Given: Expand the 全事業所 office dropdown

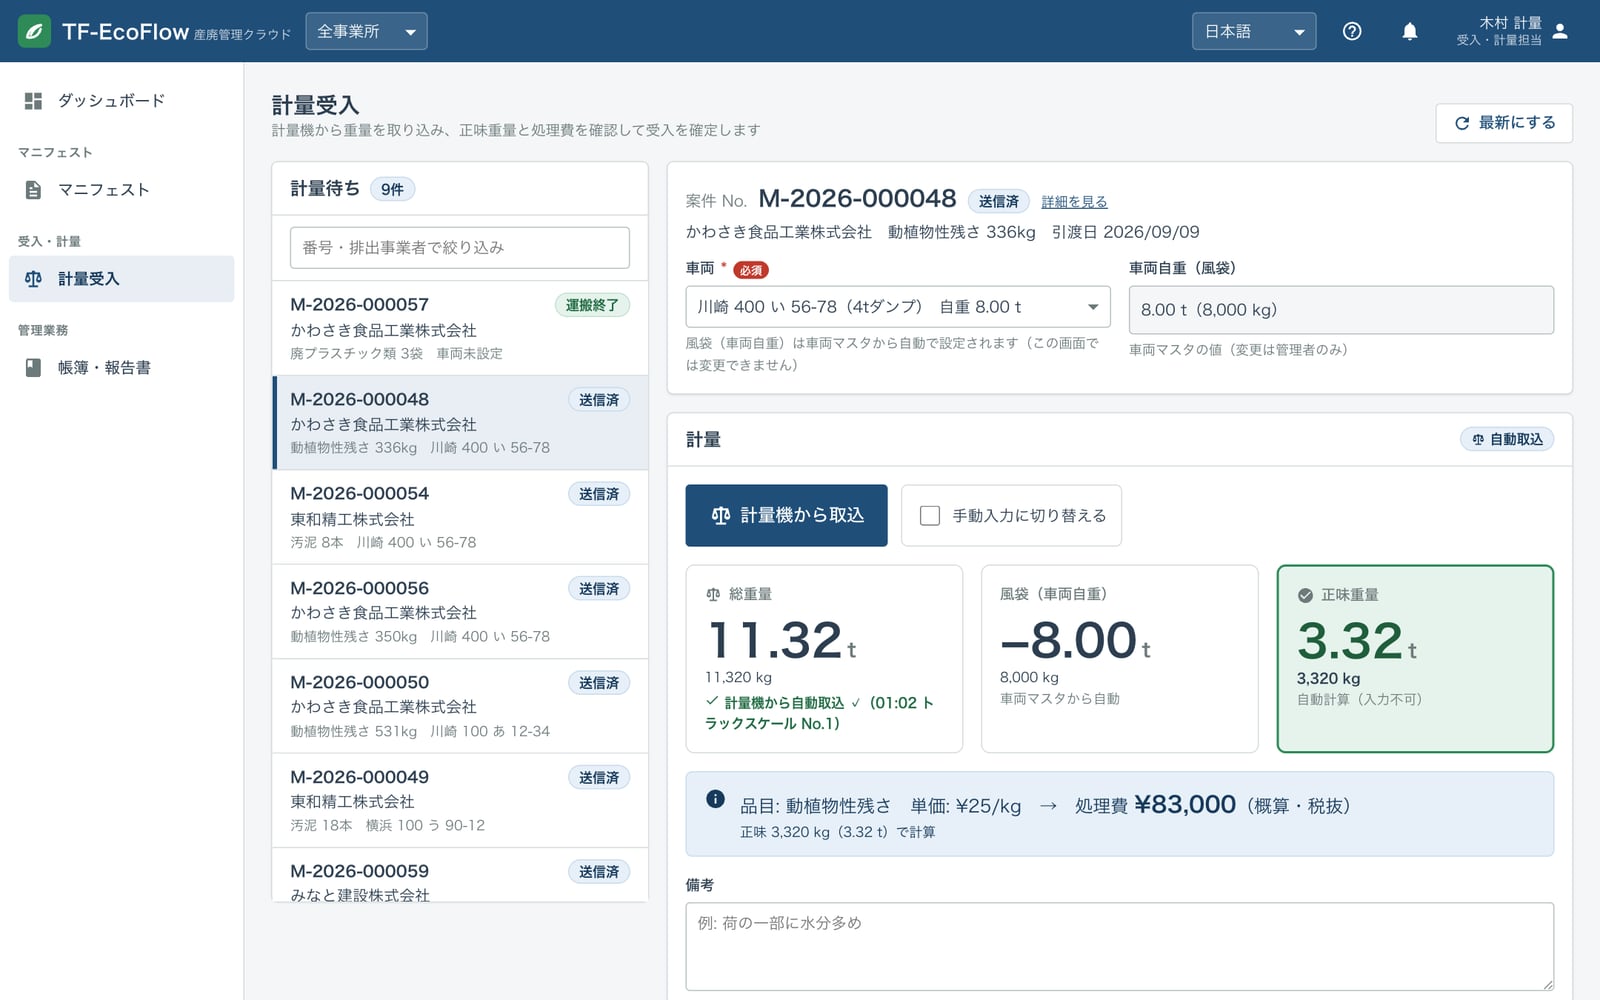Looking at the screenshot, I should click(366, 31).
